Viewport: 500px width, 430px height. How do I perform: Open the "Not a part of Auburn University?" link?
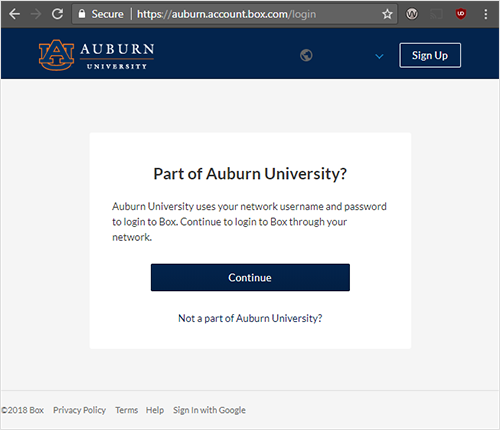(250, 318)
